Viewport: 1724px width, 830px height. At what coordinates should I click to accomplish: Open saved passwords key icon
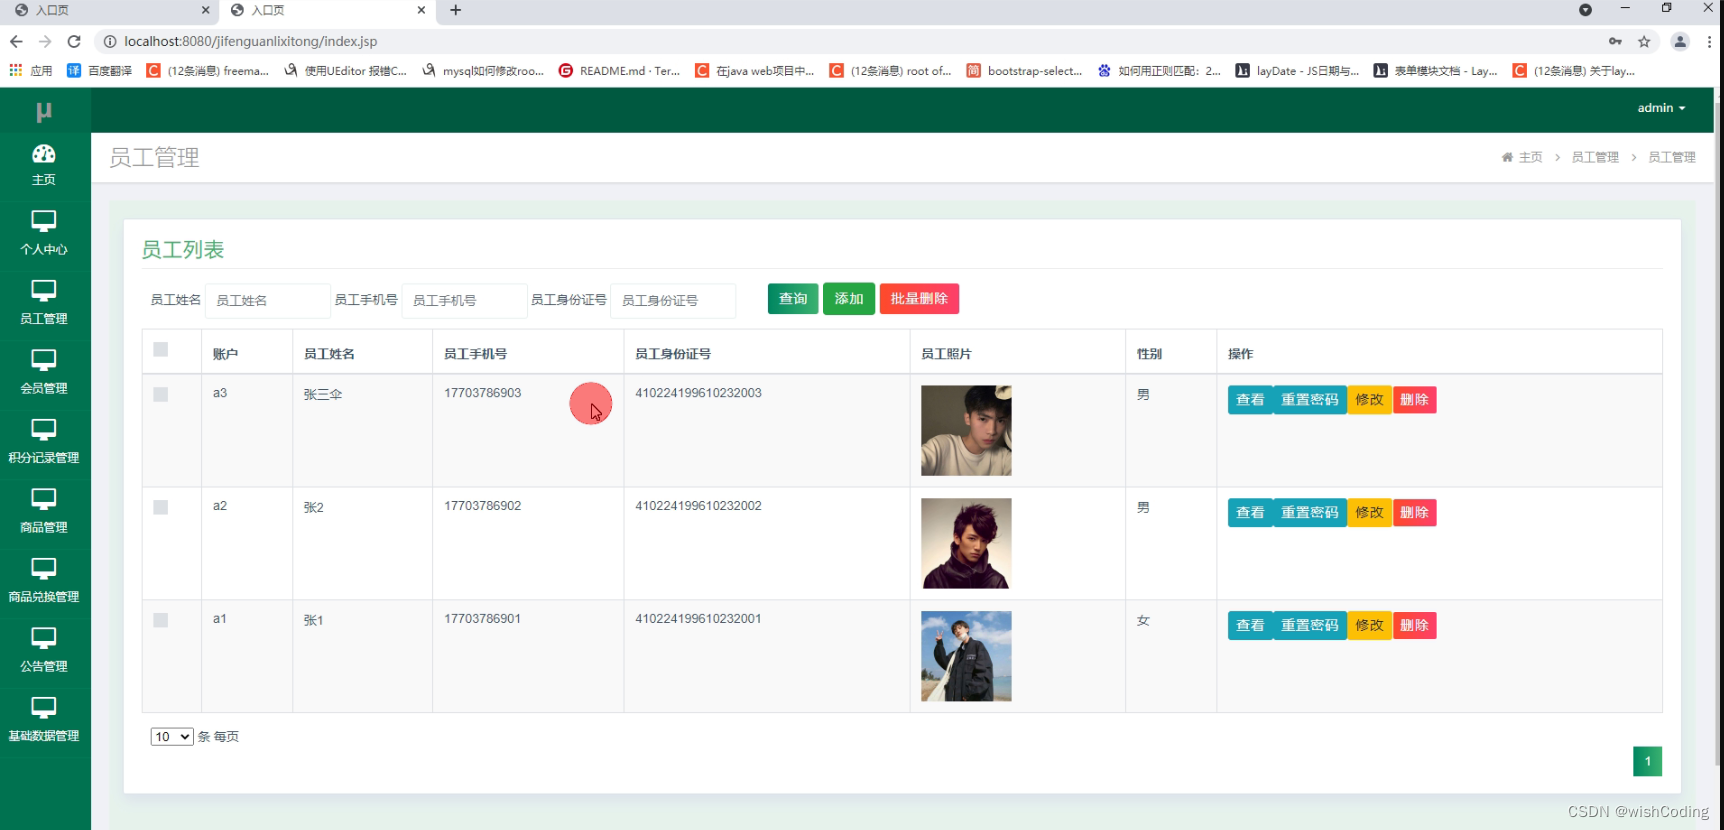(1615, 41)
